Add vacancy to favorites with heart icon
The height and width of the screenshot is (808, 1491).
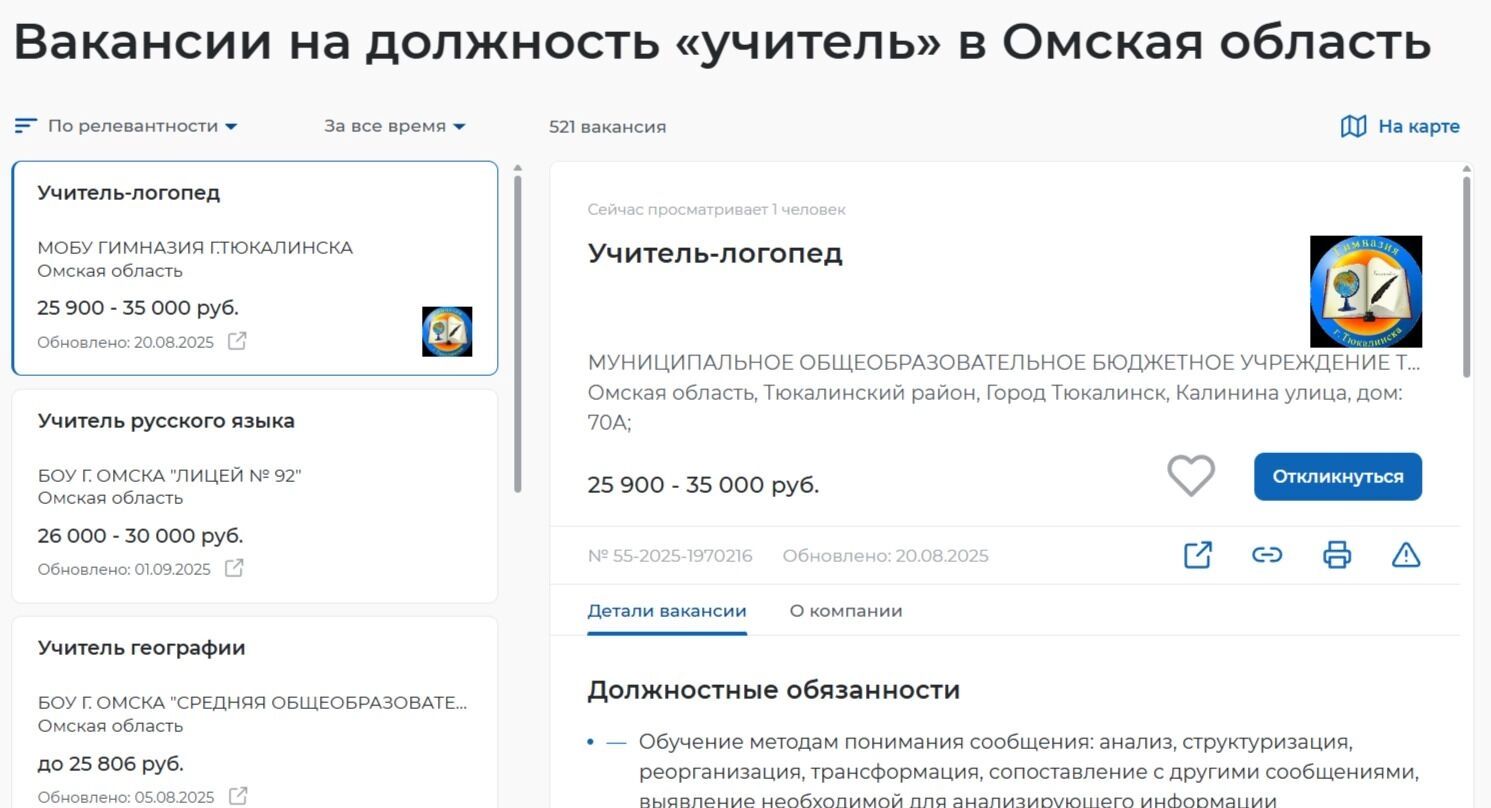tap(1191, 476)
